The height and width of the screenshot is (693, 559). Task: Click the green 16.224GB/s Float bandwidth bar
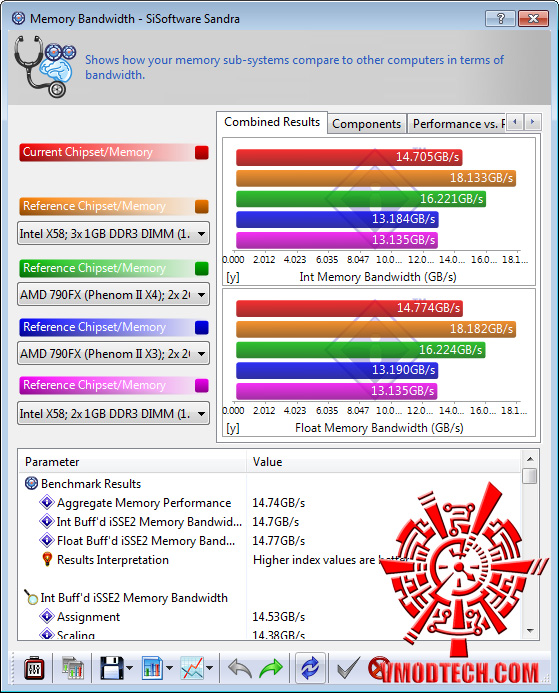[361, 350]
